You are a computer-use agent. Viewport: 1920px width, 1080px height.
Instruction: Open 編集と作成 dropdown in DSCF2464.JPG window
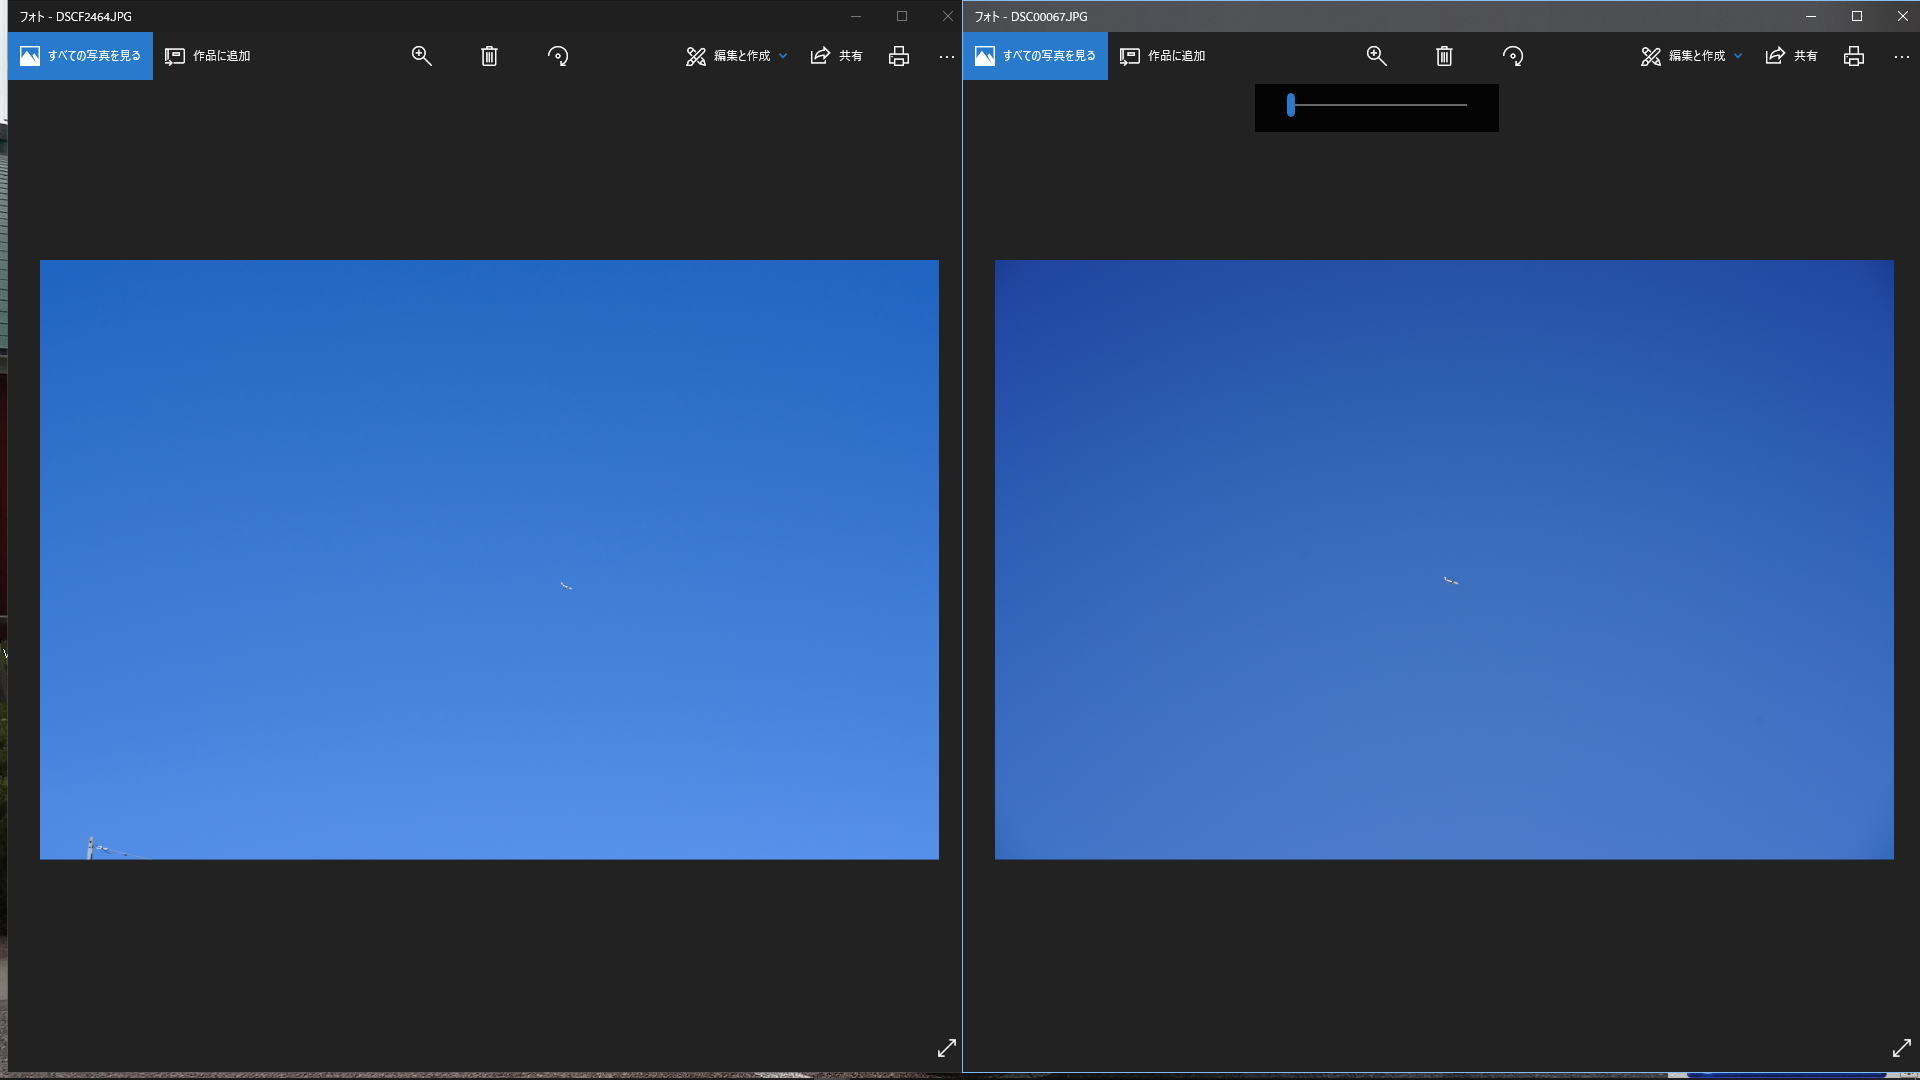click(x=737, y=56)
